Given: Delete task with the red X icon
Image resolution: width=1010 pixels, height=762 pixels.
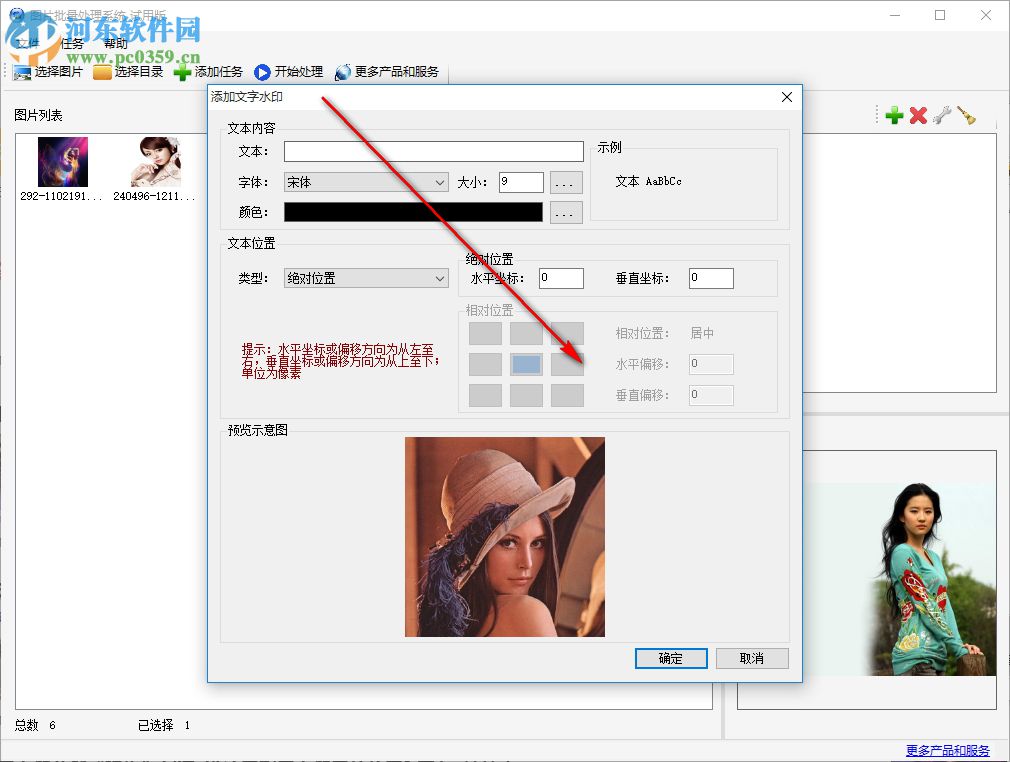Looking at the screenshot, I should (x=917, y=115).
